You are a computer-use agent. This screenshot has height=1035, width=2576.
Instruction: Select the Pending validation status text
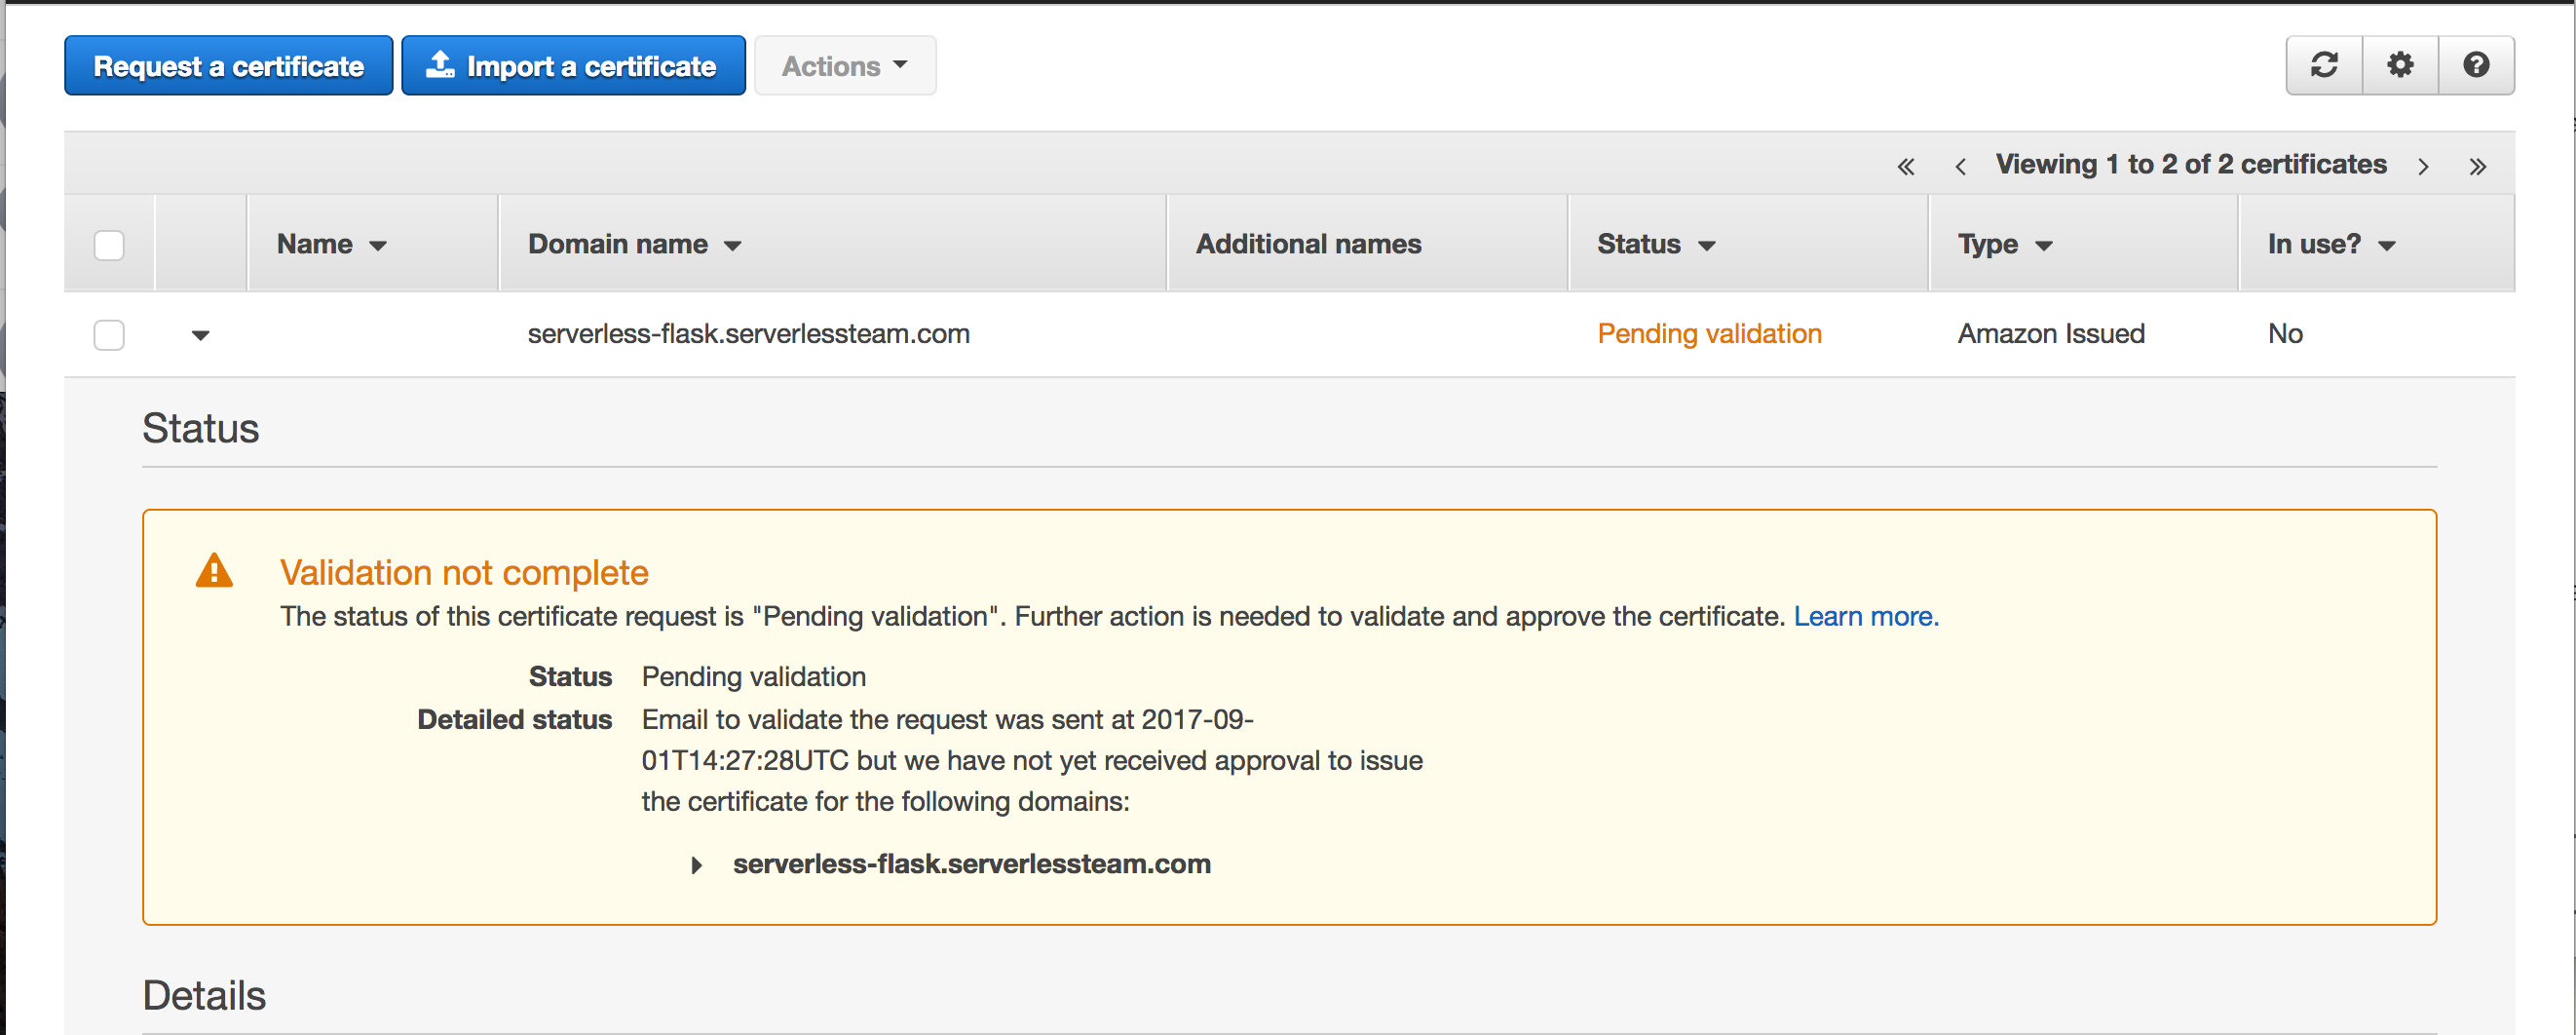(x=1709, y=334)
